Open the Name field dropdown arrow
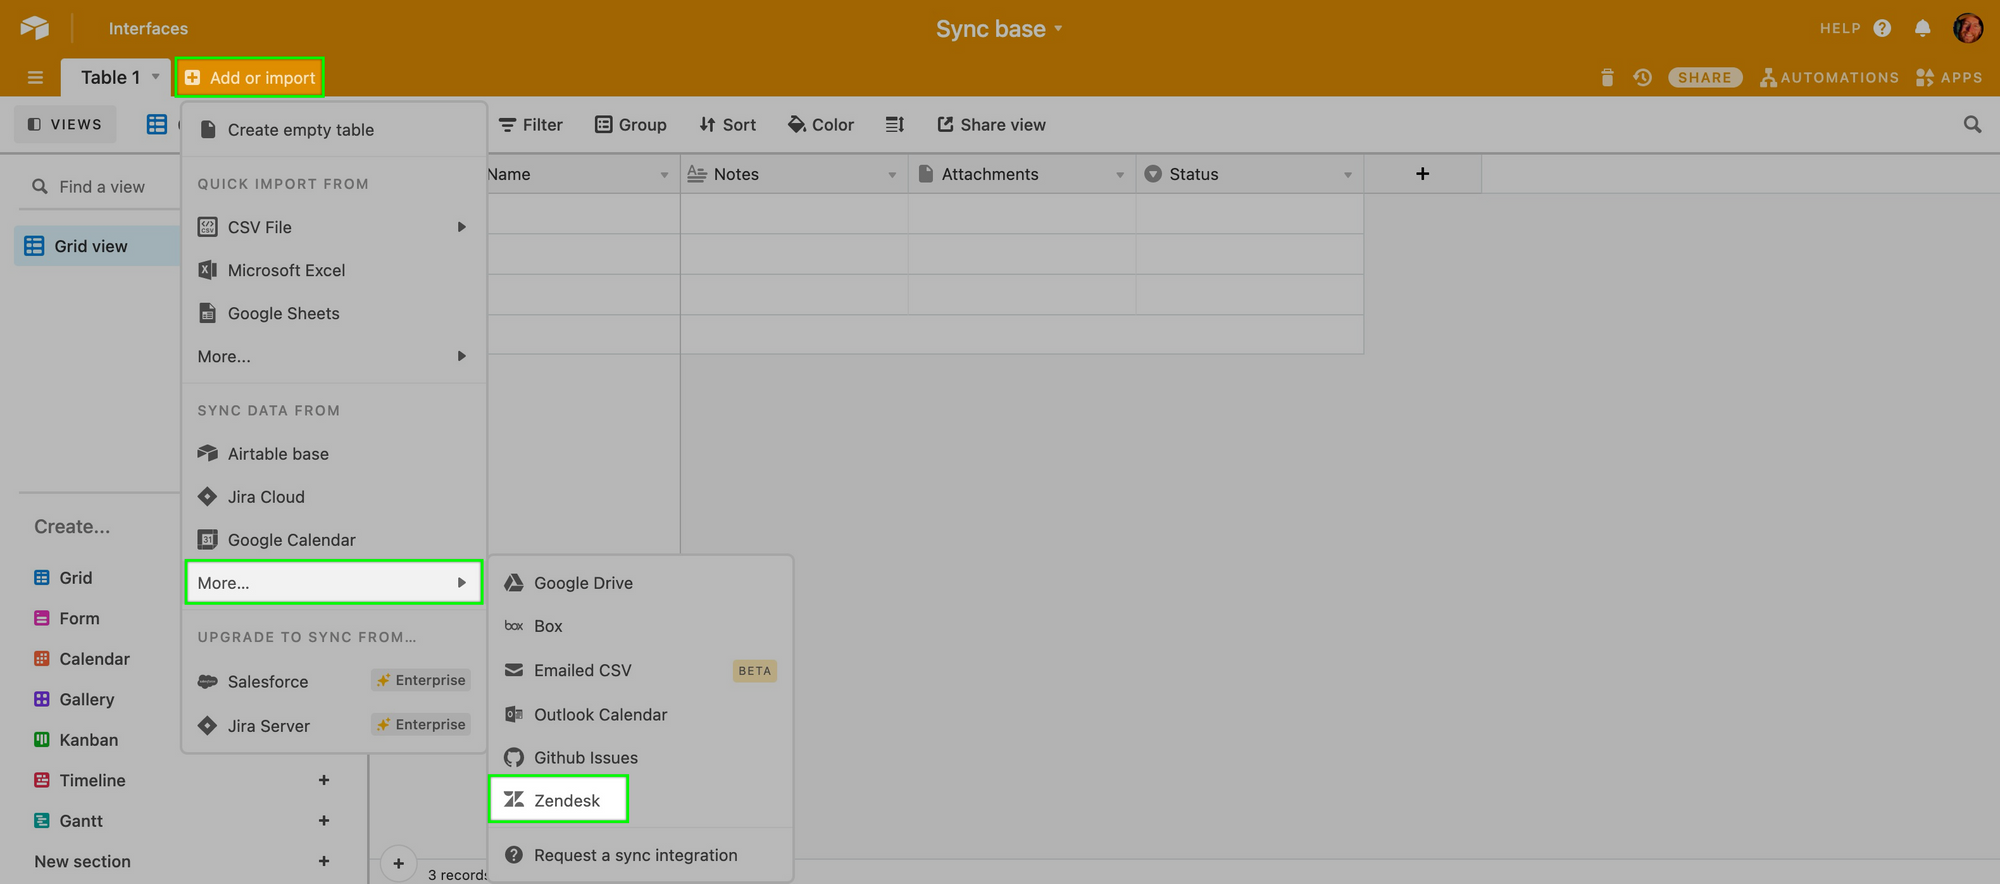This screenshot has height=884, width=2000. pyautogui.click(x=664, y=175)
